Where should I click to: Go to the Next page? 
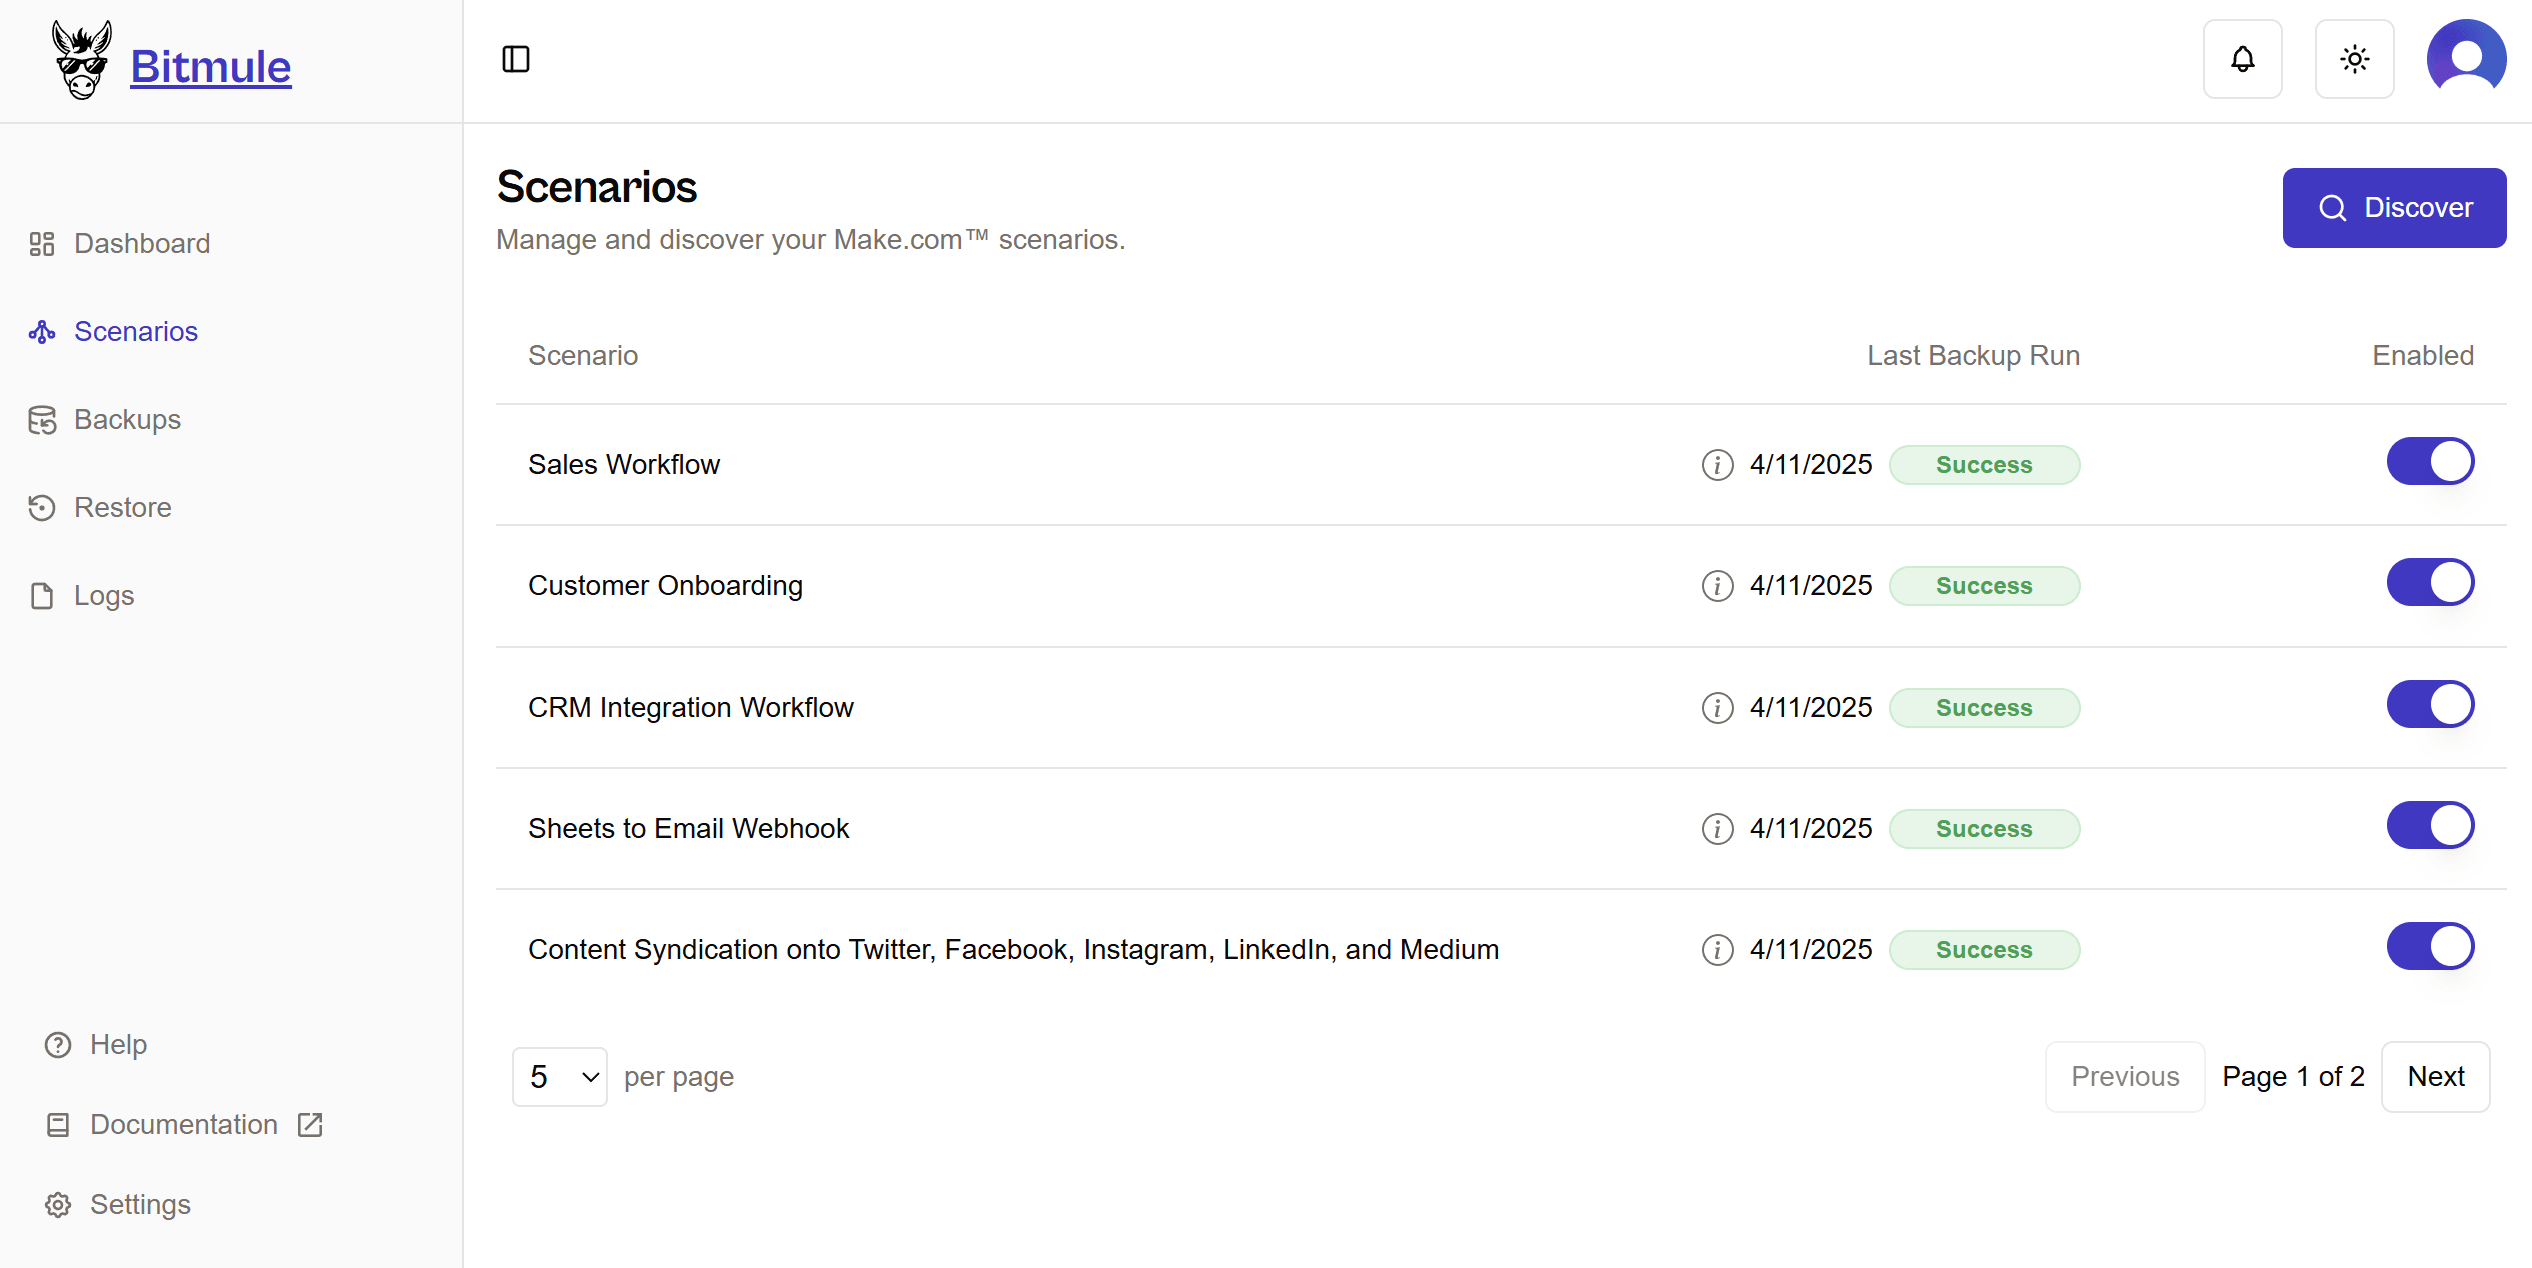(2436, 1077)
